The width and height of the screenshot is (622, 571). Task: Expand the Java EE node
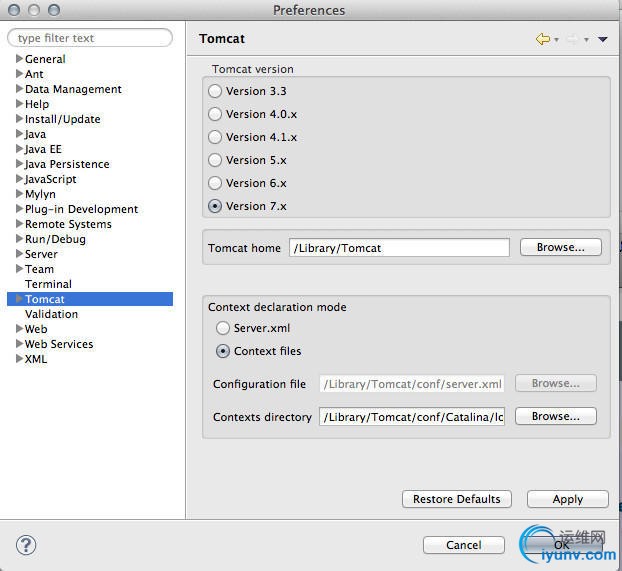(19, 149)
